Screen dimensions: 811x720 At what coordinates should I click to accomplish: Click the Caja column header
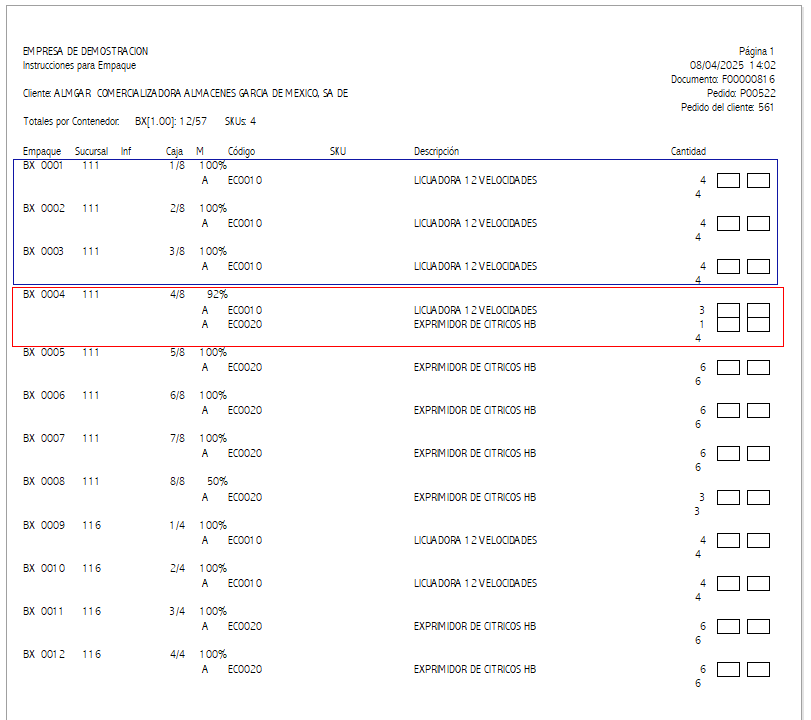pos(174,151)
